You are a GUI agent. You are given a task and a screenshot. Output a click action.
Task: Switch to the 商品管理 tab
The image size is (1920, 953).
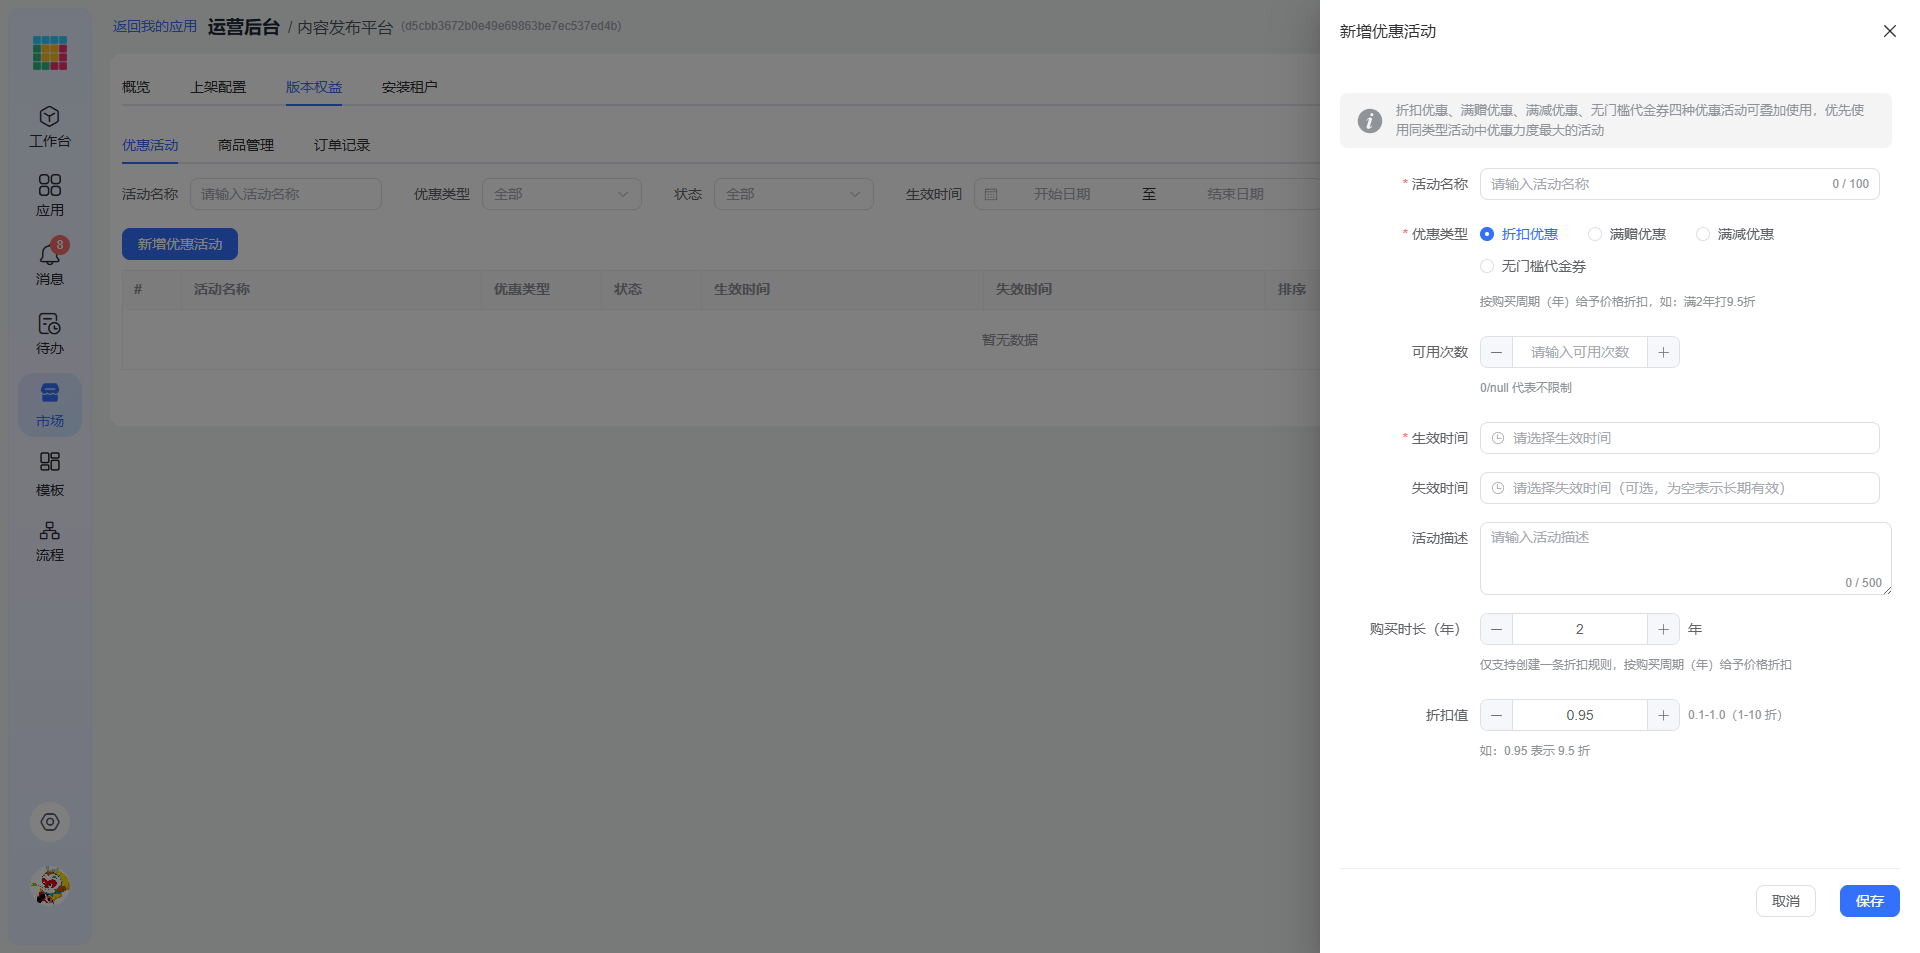(x=246, y=145)
